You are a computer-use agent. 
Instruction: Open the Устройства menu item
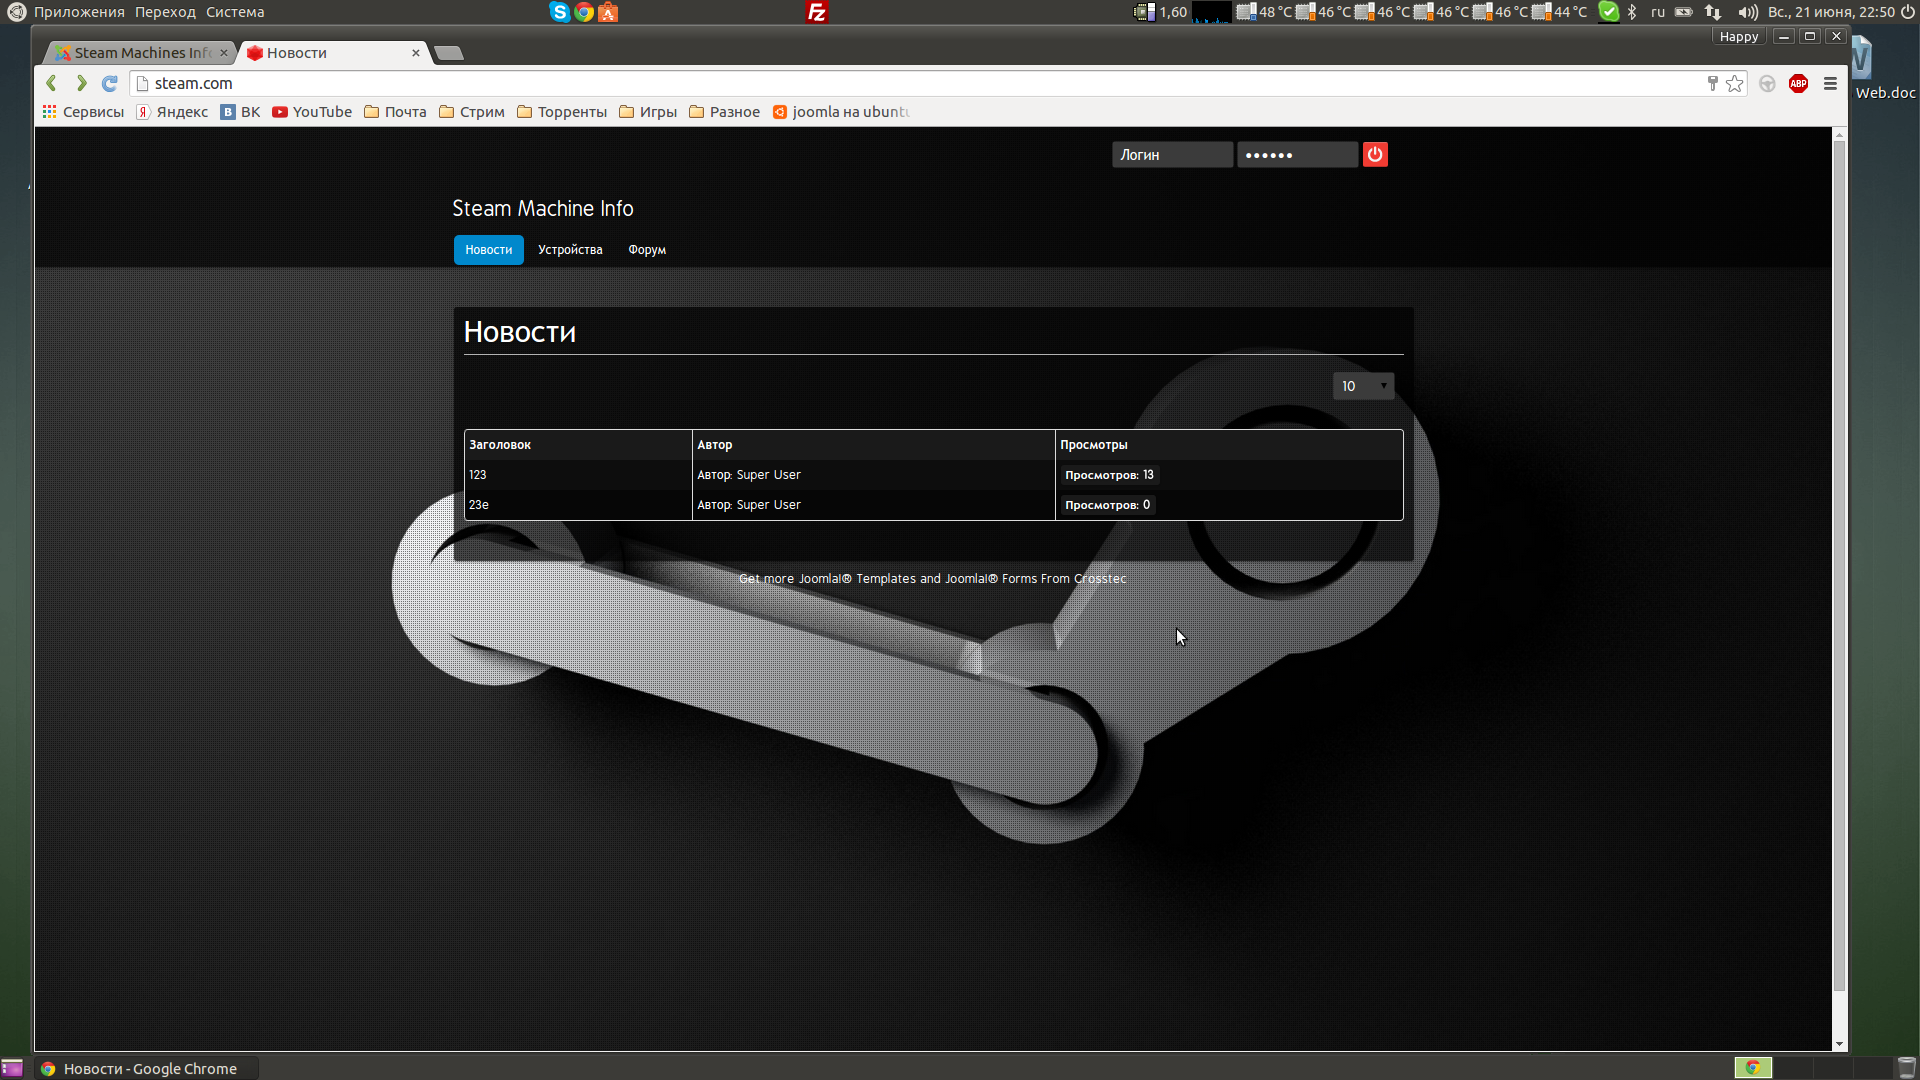(570, 250)
